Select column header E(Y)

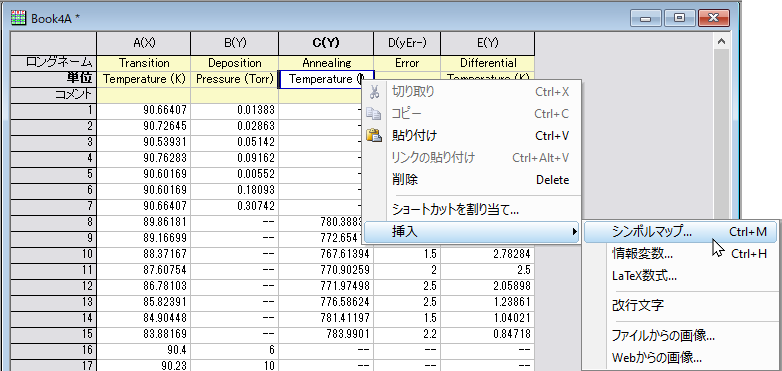click(487, 43)
